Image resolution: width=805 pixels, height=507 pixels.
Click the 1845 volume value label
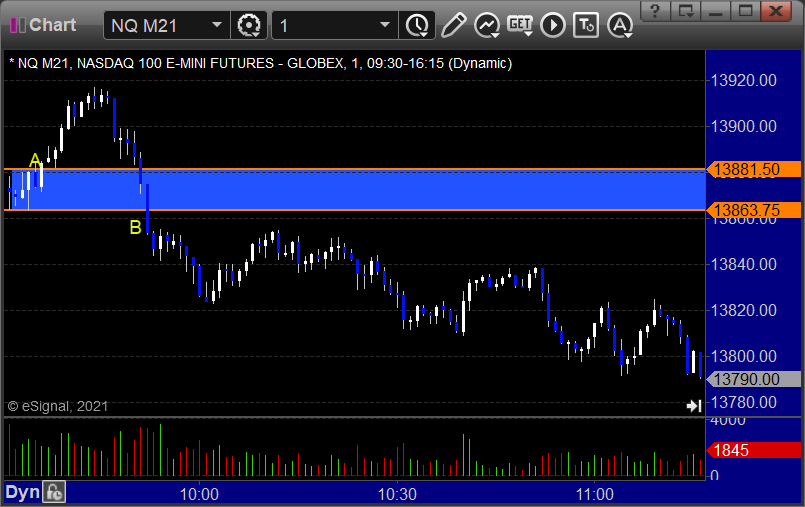(754, 450)
